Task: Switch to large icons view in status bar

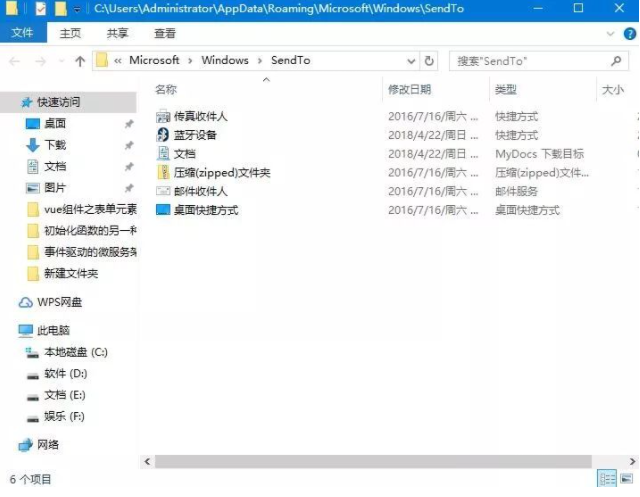Action: [x=627, y=479]
